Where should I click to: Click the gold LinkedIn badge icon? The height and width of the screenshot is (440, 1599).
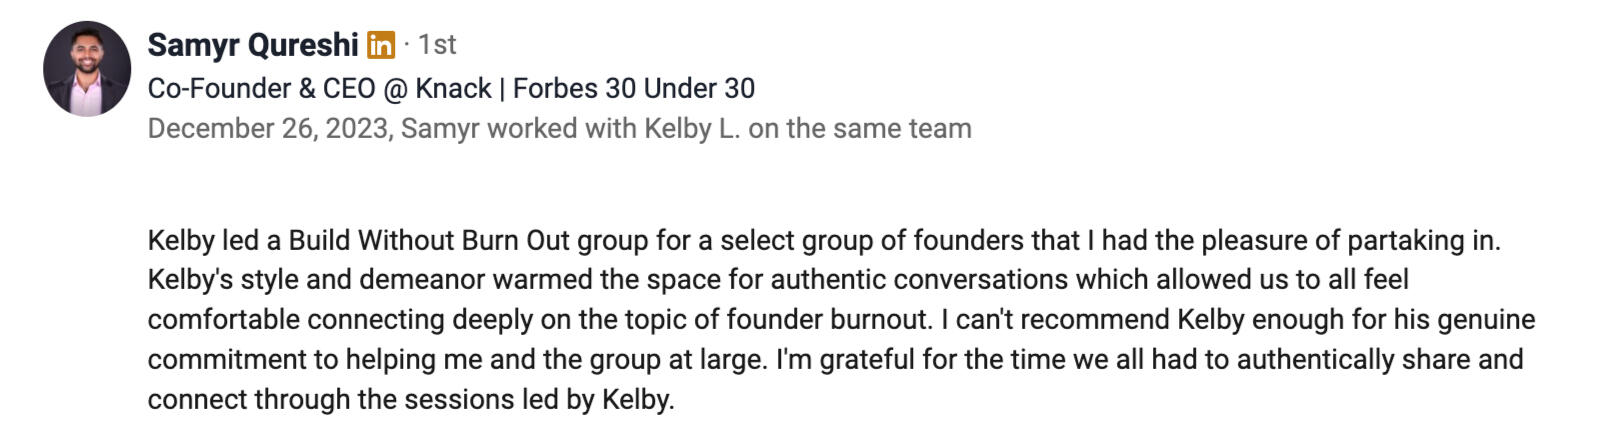click(x=381, y=45)
